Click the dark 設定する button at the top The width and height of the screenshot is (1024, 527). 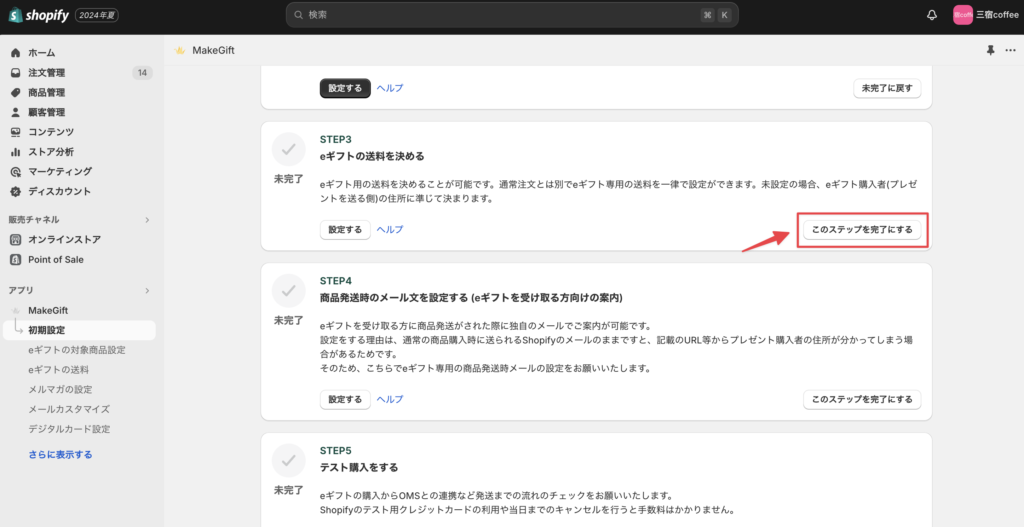(x=345, y=88)
